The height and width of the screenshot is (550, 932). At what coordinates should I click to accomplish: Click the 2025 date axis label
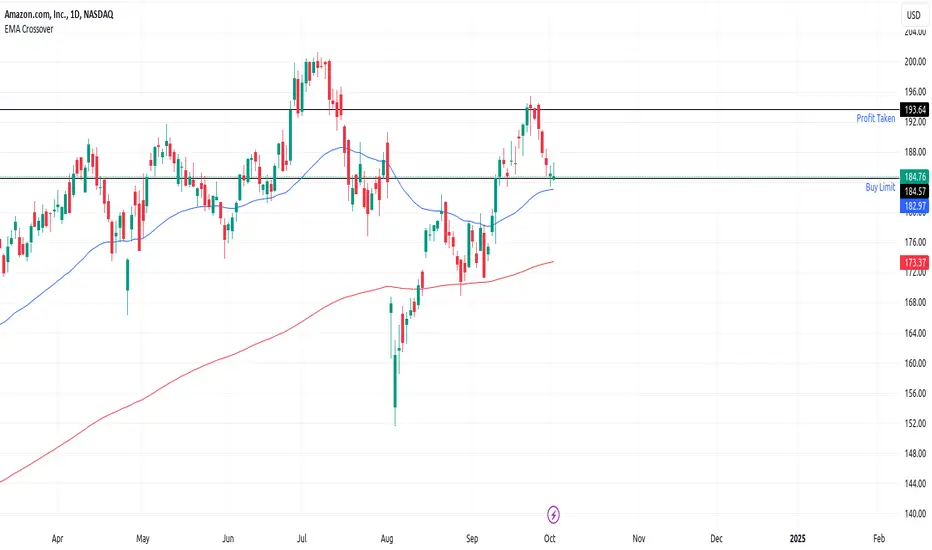[x=798, y=539]
